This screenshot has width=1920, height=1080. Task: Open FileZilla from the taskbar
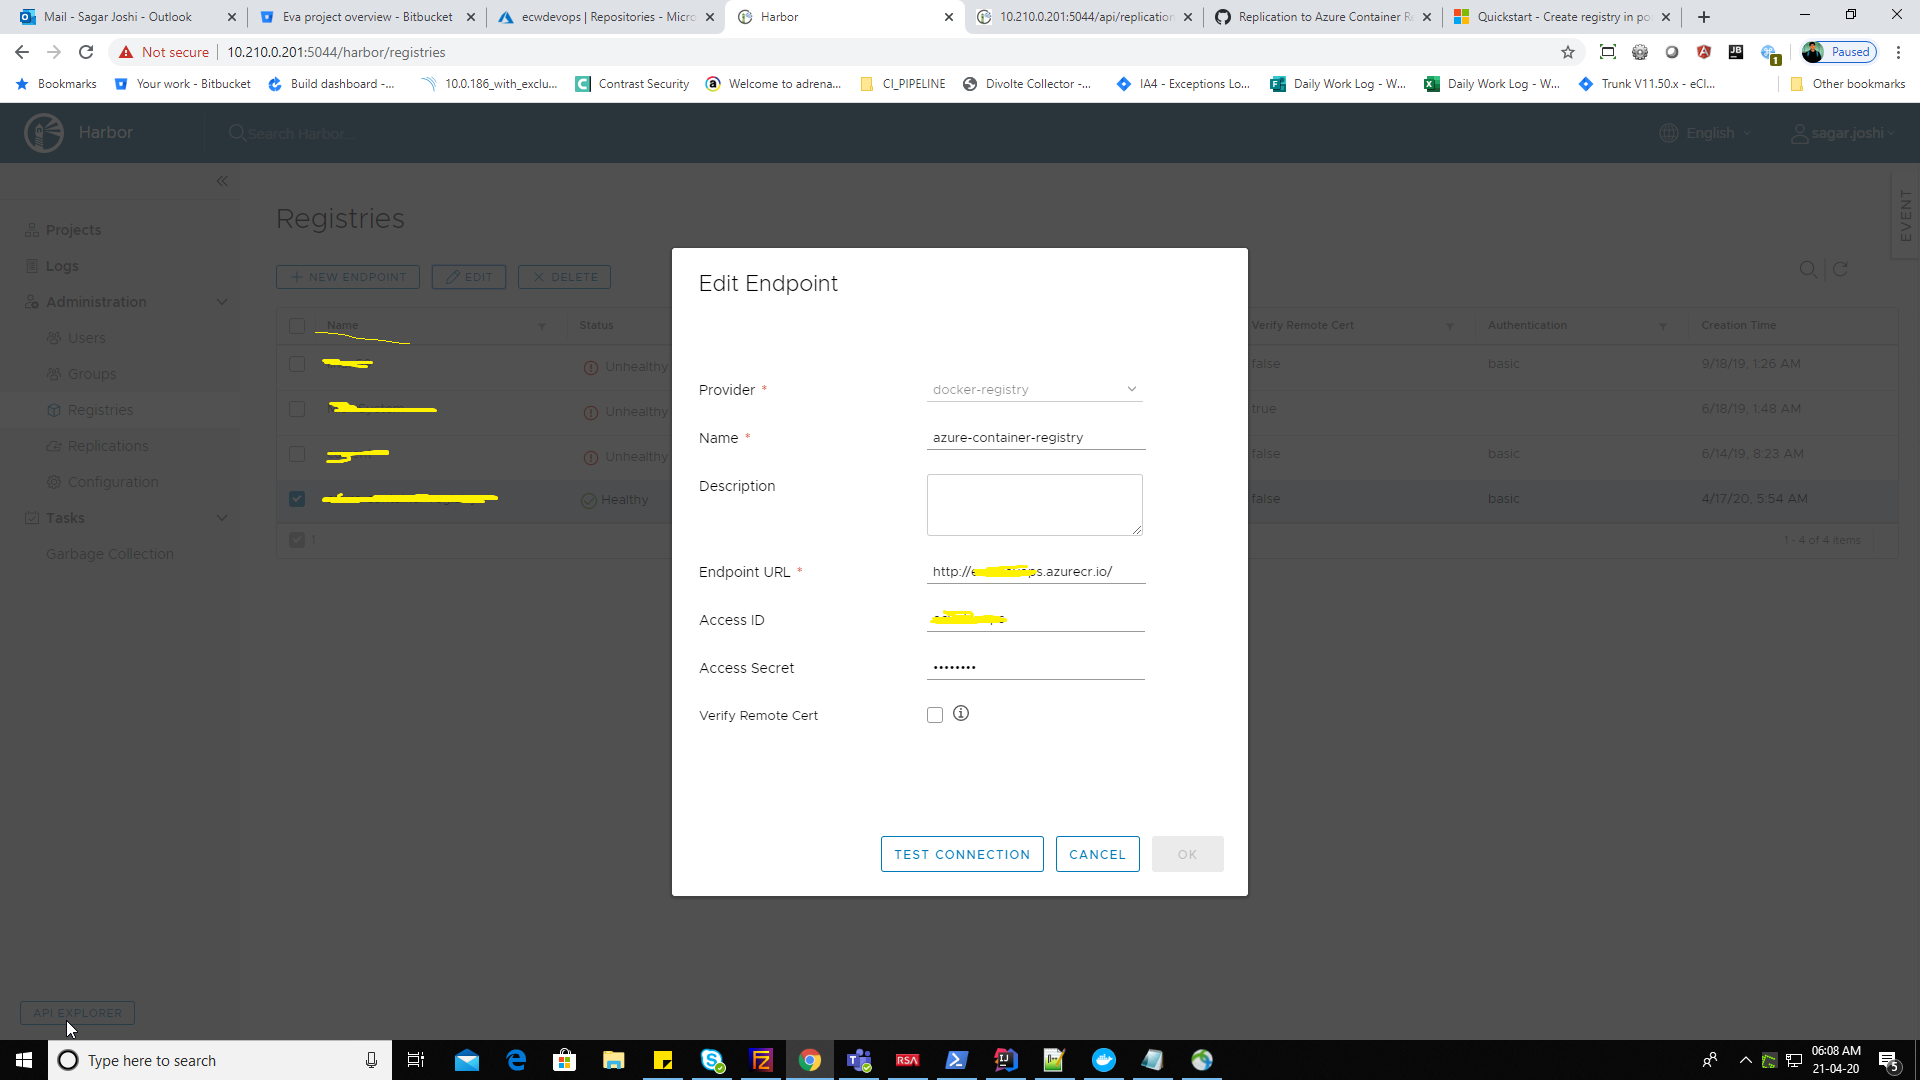coord(761,1060)
